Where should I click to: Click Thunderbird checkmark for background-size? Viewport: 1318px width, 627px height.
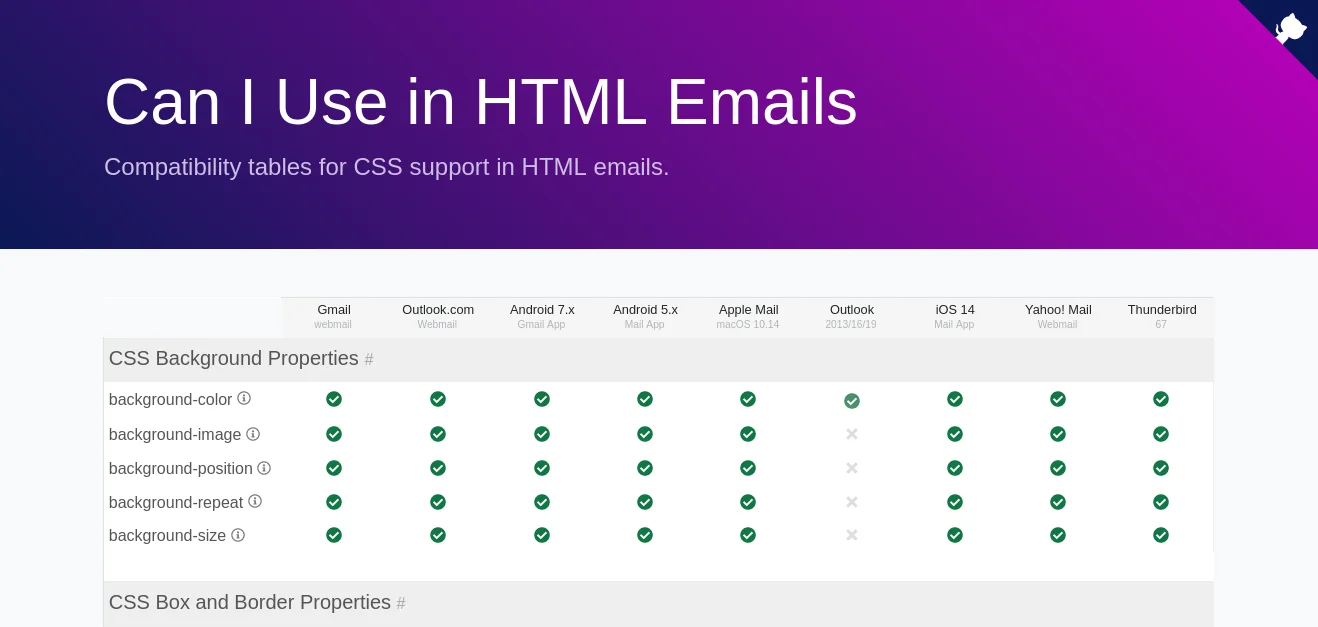1161,535
